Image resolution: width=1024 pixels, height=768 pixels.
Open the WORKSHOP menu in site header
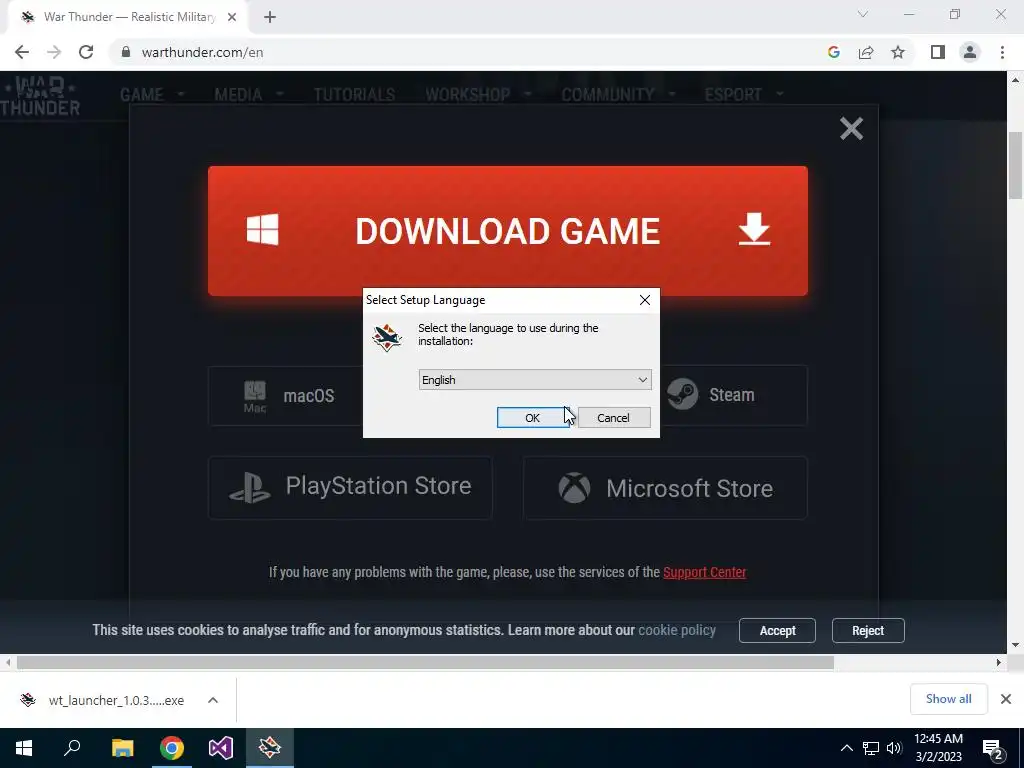point(468,95)
